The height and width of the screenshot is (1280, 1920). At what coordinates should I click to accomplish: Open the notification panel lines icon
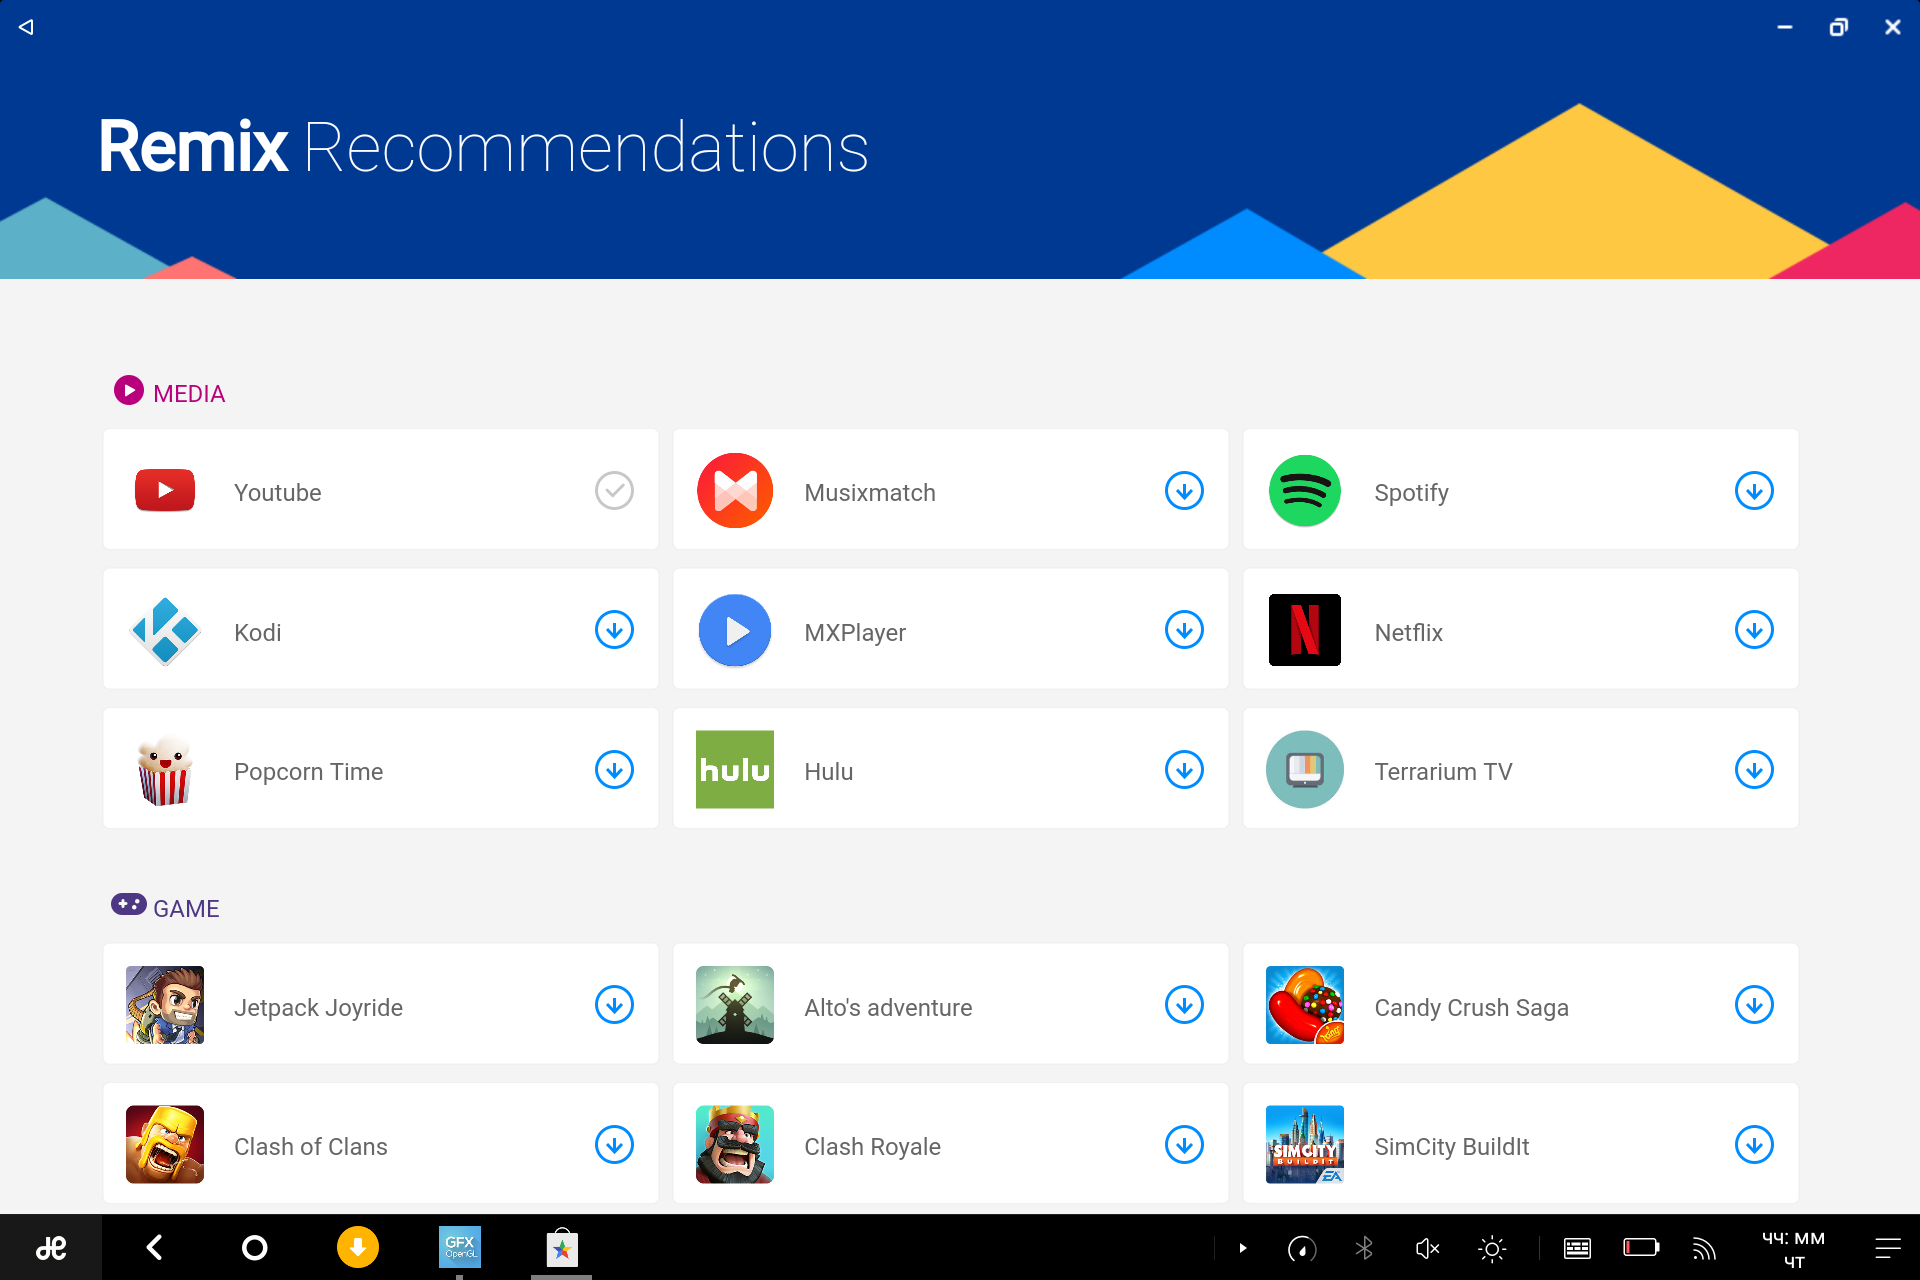pyautogui.click(x=1888, y=1248)
